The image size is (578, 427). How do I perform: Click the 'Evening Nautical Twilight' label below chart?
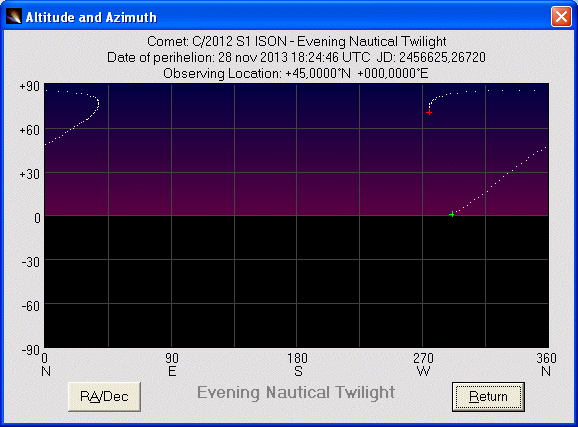[296, 392]
